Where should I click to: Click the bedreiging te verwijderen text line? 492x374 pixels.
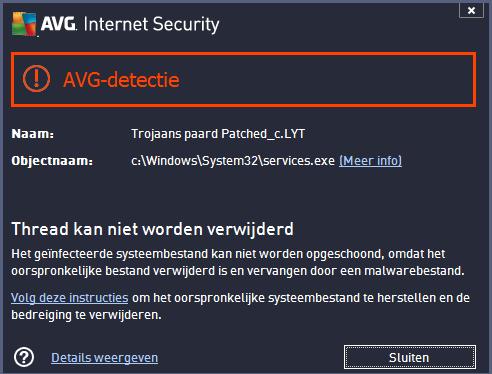[x=86, y=315]
